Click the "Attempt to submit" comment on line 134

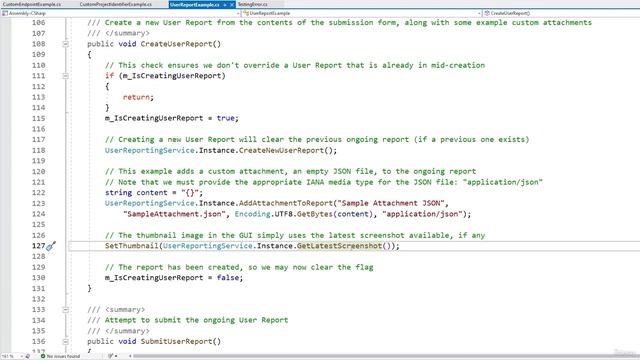click(x=188, y=320)
